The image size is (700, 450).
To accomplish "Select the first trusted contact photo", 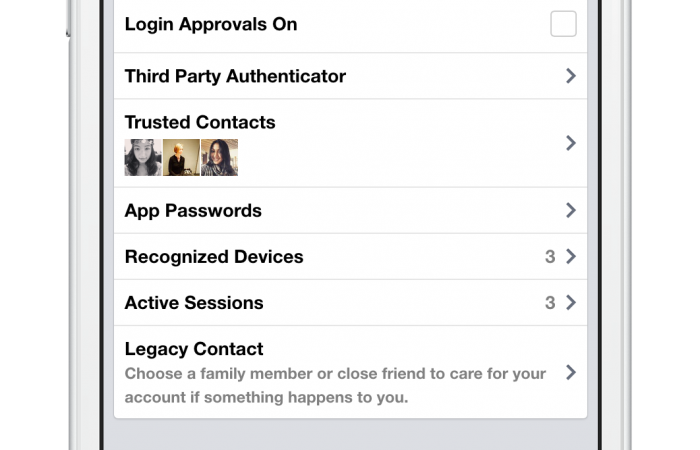I will [x=143, y=157].
